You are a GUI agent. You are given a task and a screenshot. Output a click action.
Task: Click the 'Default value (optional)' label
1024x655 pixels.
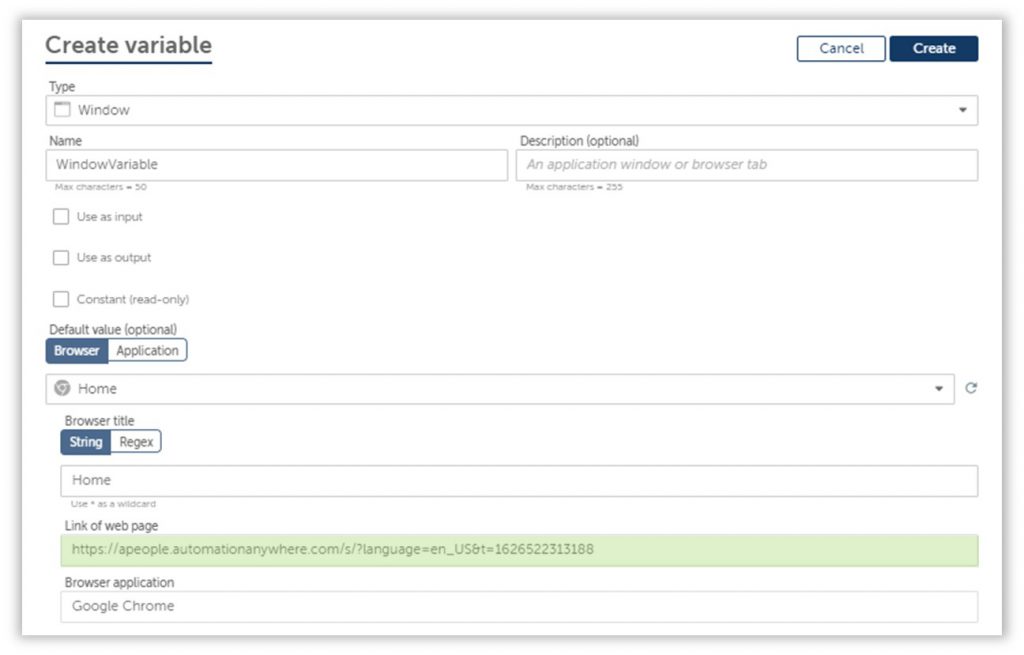pyautogui.click(x=113, y=329)
